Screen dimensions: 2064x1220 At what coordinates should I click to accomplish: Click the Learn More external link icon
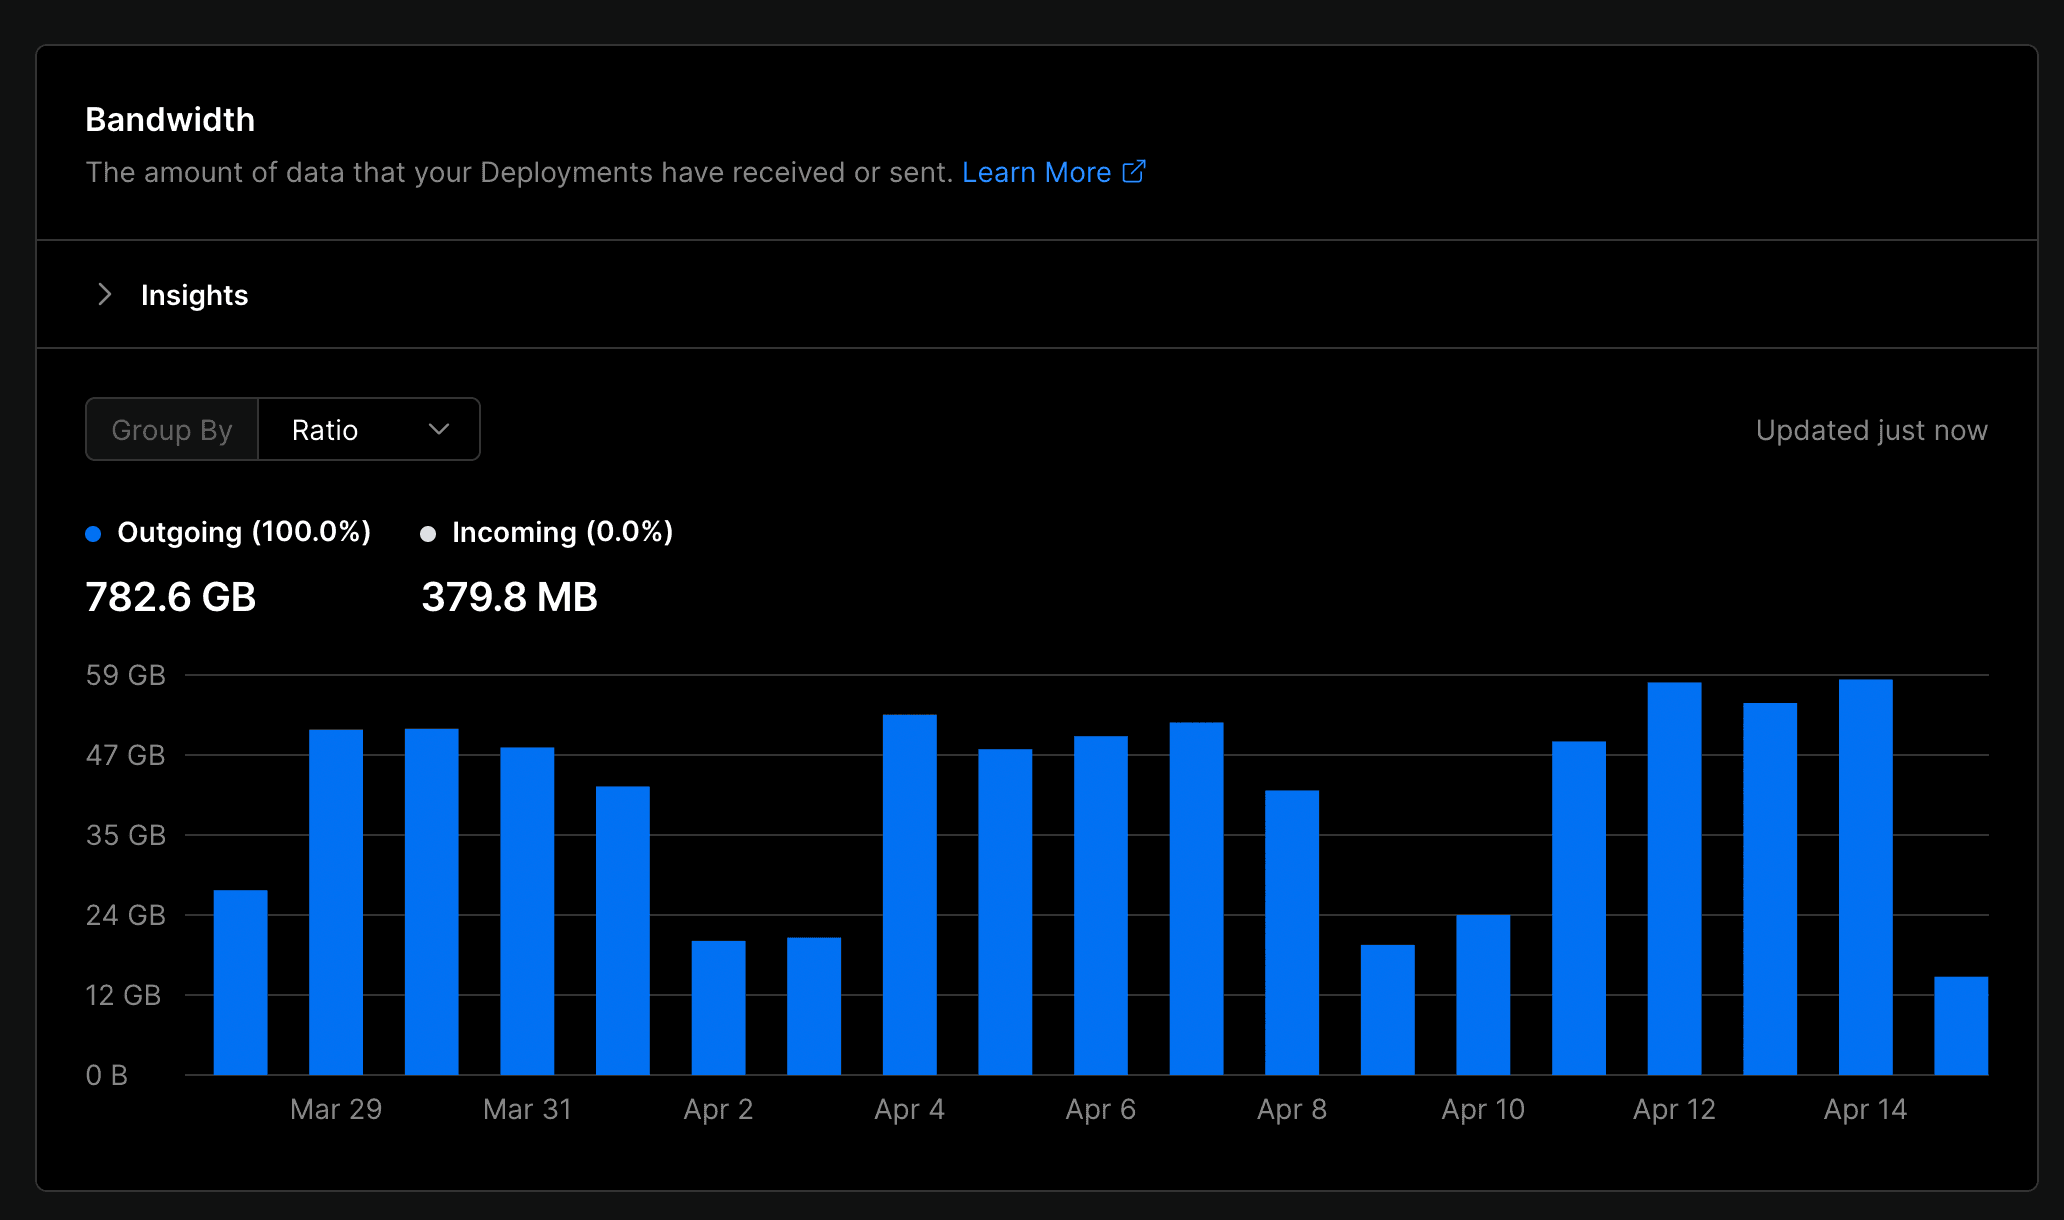pyautogui.click(x=1133, y=172)
